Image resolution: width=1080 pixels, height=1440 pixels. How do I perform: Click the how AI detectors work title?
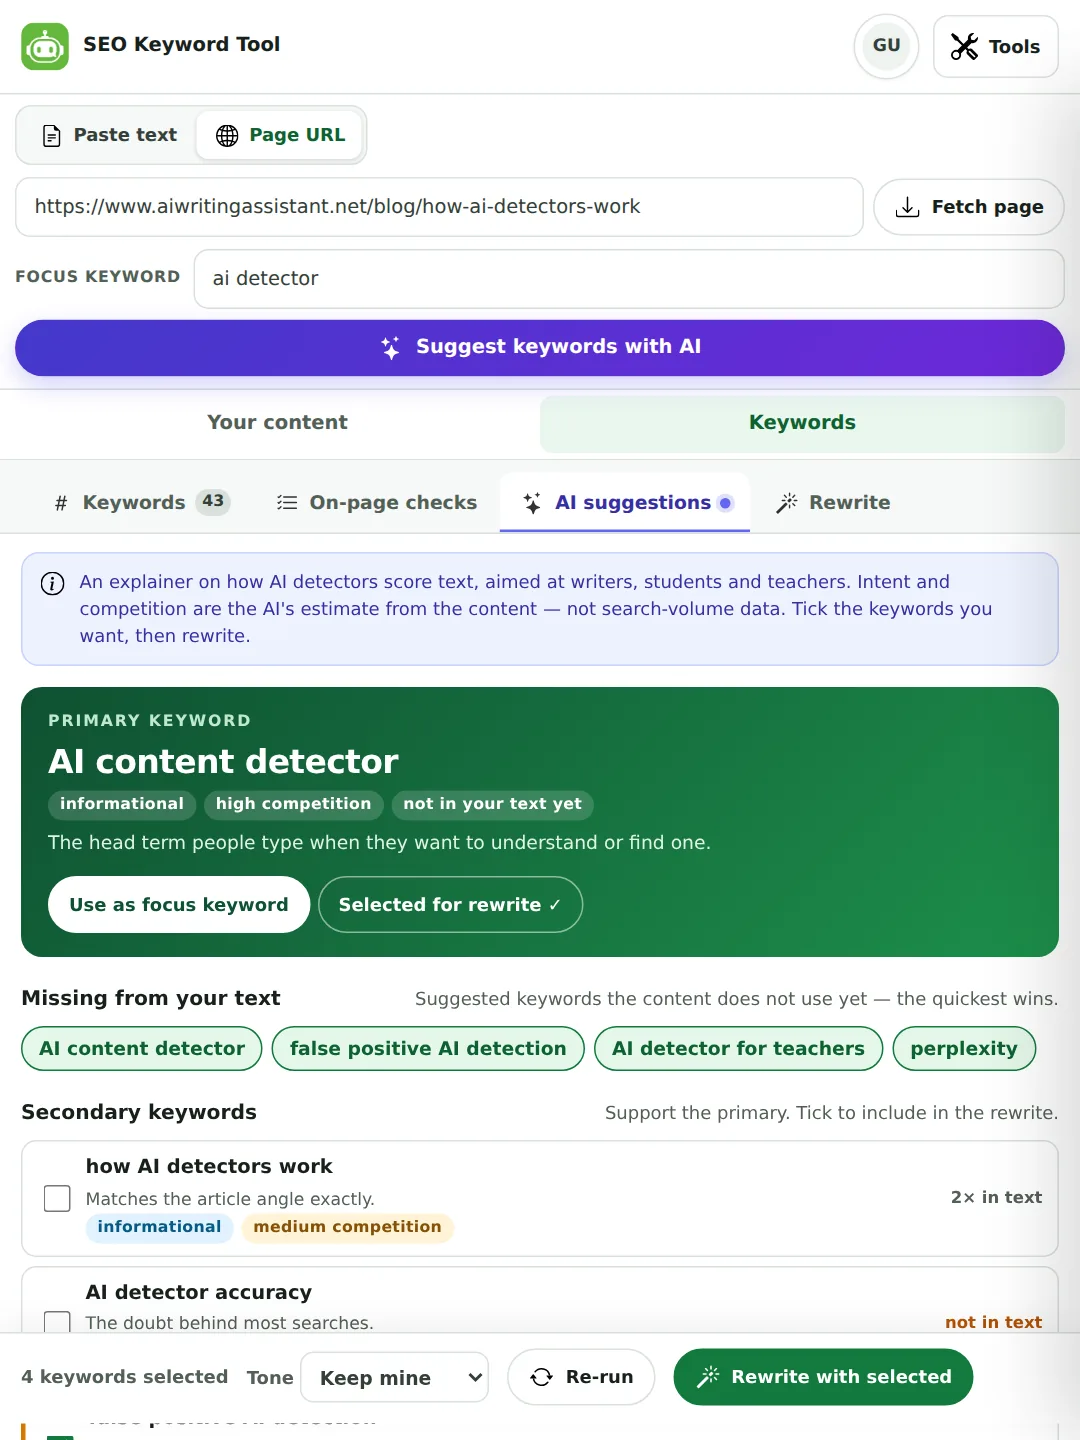click(209, 1167)
